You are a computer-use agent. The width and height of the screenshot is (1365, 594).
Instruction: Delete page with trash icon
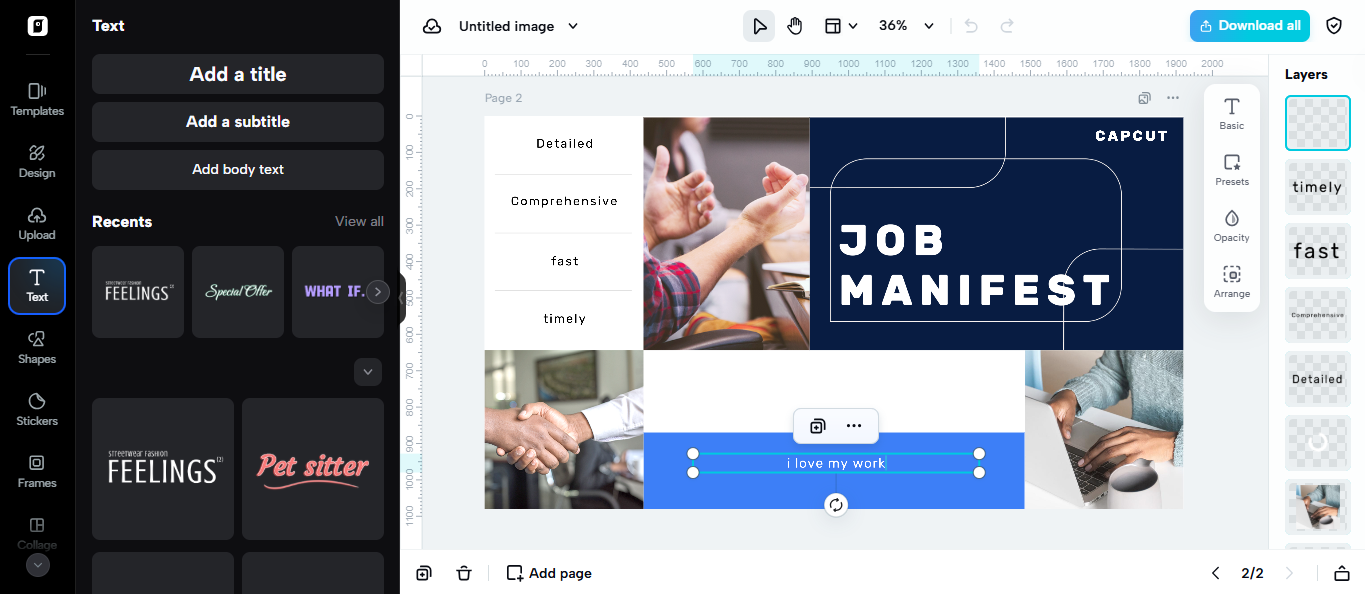[464, 573]
